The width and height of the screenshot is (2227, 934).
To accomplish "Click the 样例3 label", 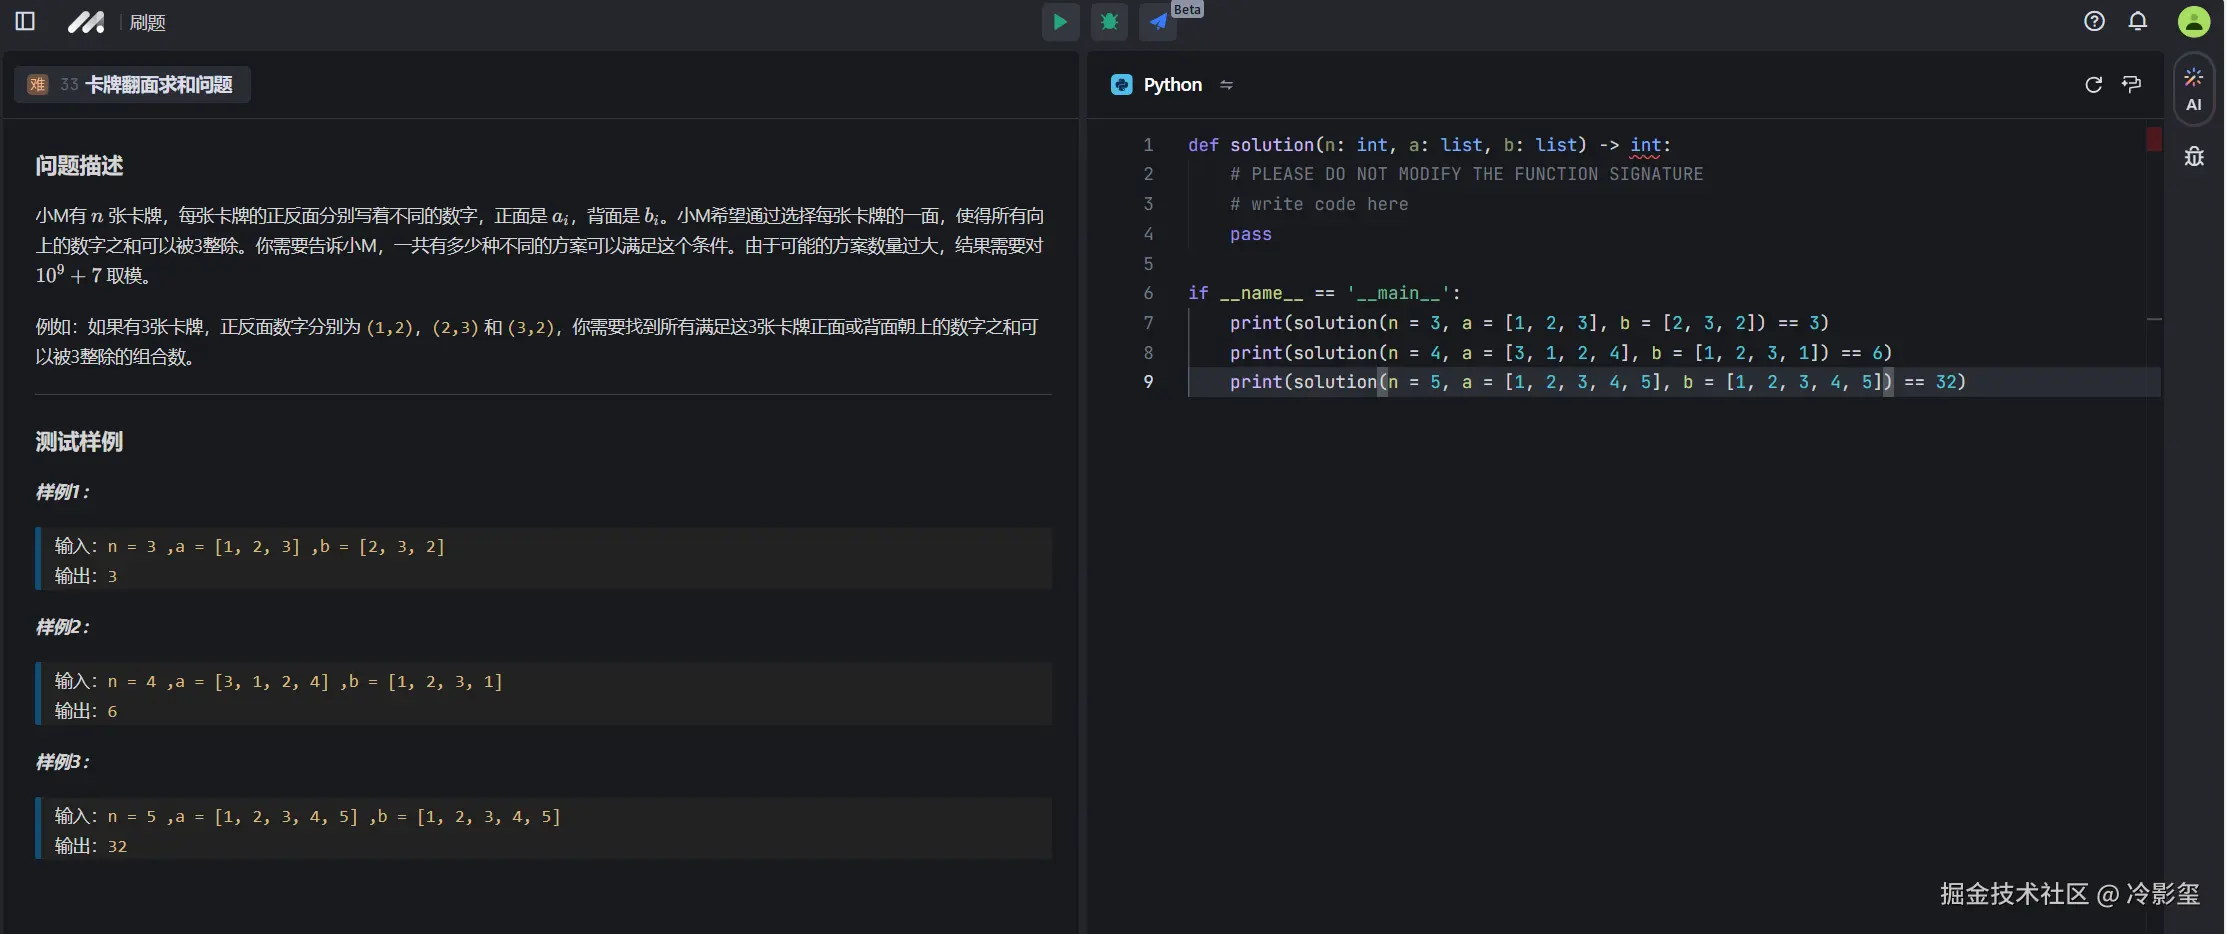I will click(x=62, y=762).
